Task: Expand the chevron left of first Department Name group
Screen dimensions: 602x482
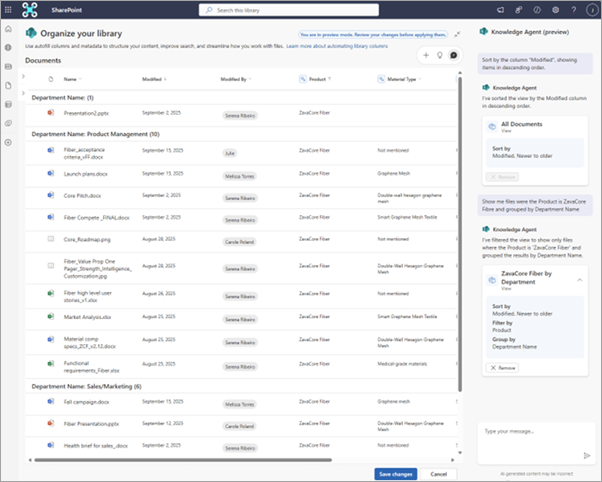Action: coord(23,93)
